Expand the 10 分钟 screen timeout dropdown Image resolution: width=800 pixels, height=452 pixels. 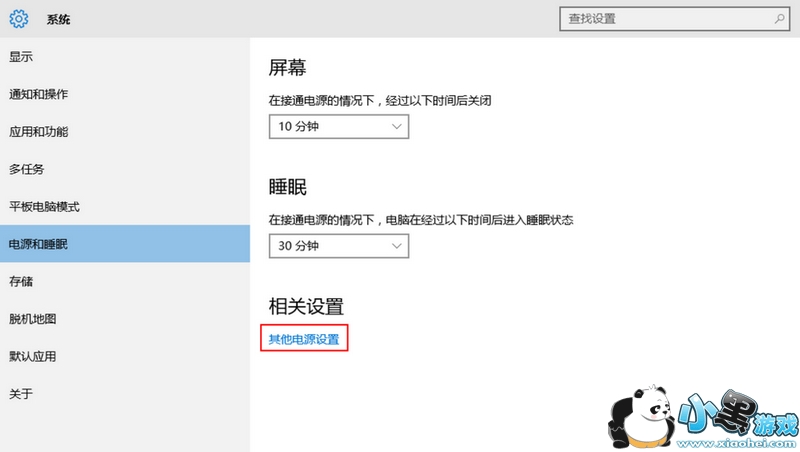(339, 127)
